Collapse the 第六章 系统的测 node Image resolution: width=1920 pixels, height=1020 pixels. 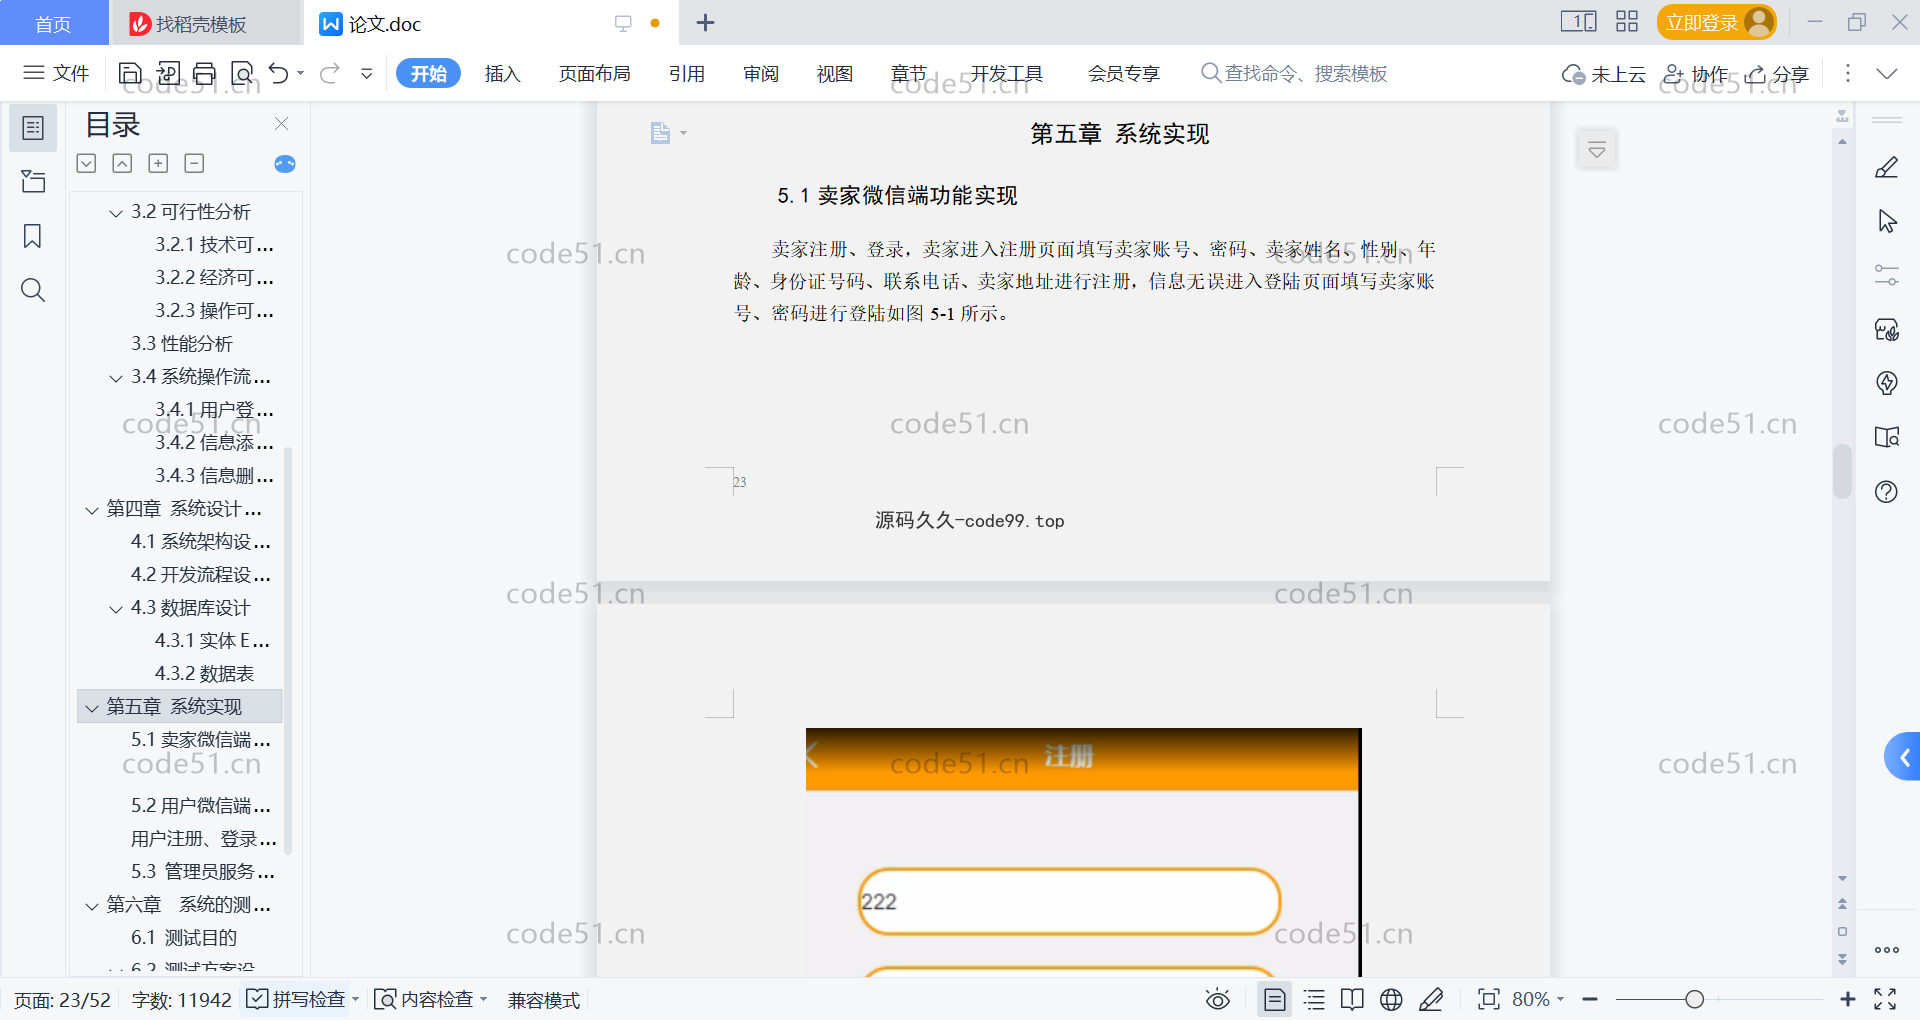tap(92, 905)
